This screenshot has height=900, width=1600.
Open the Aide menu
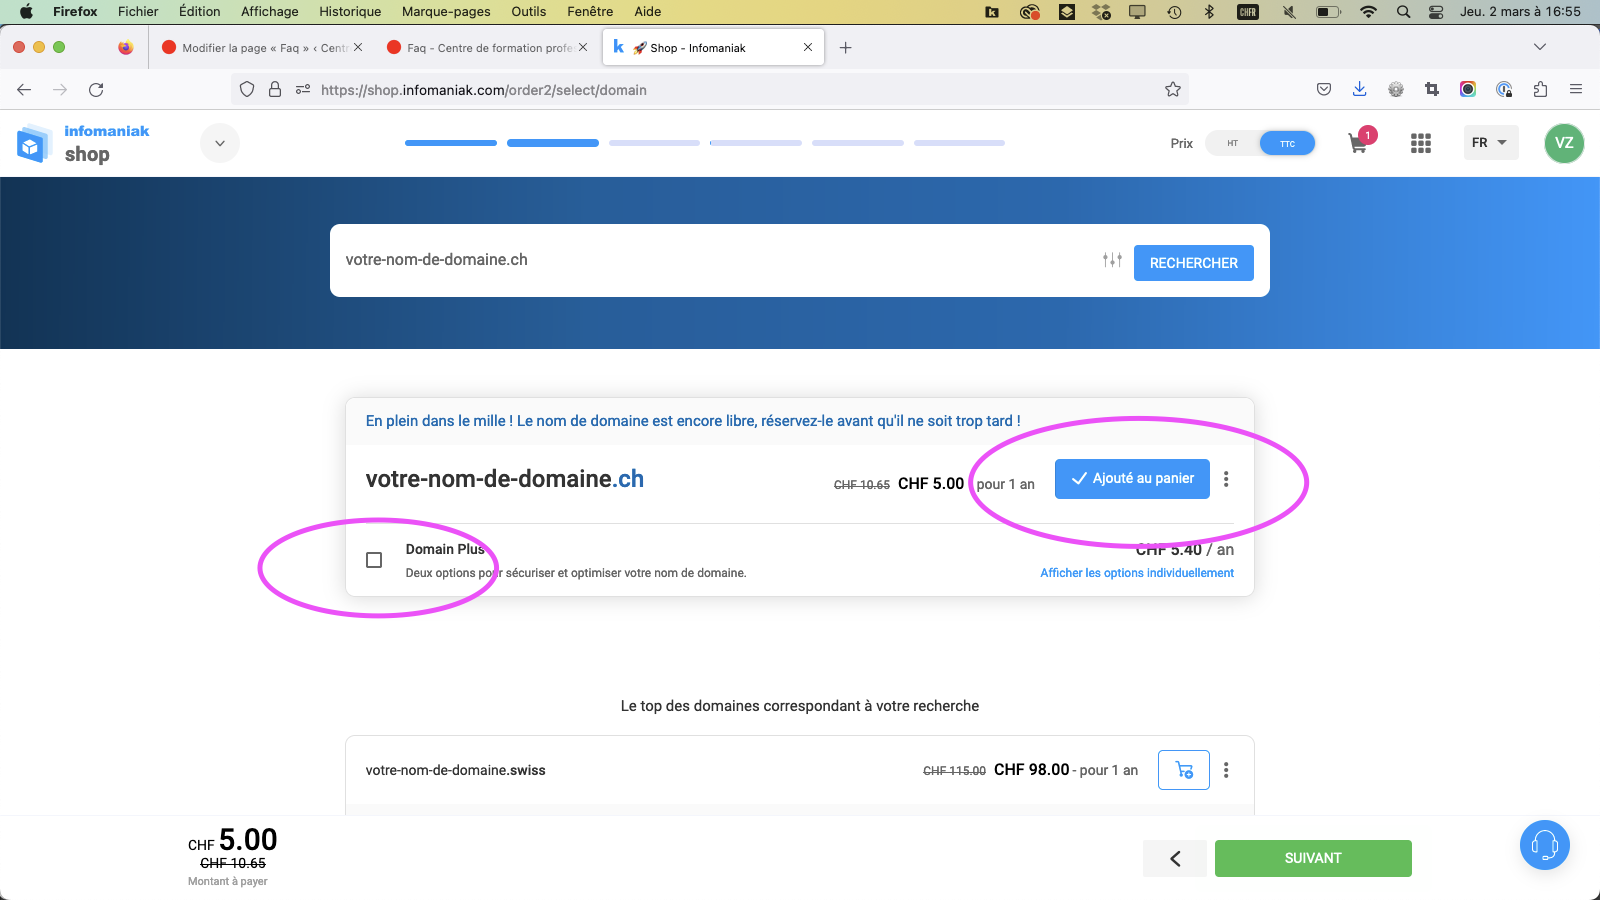[648, 12]
